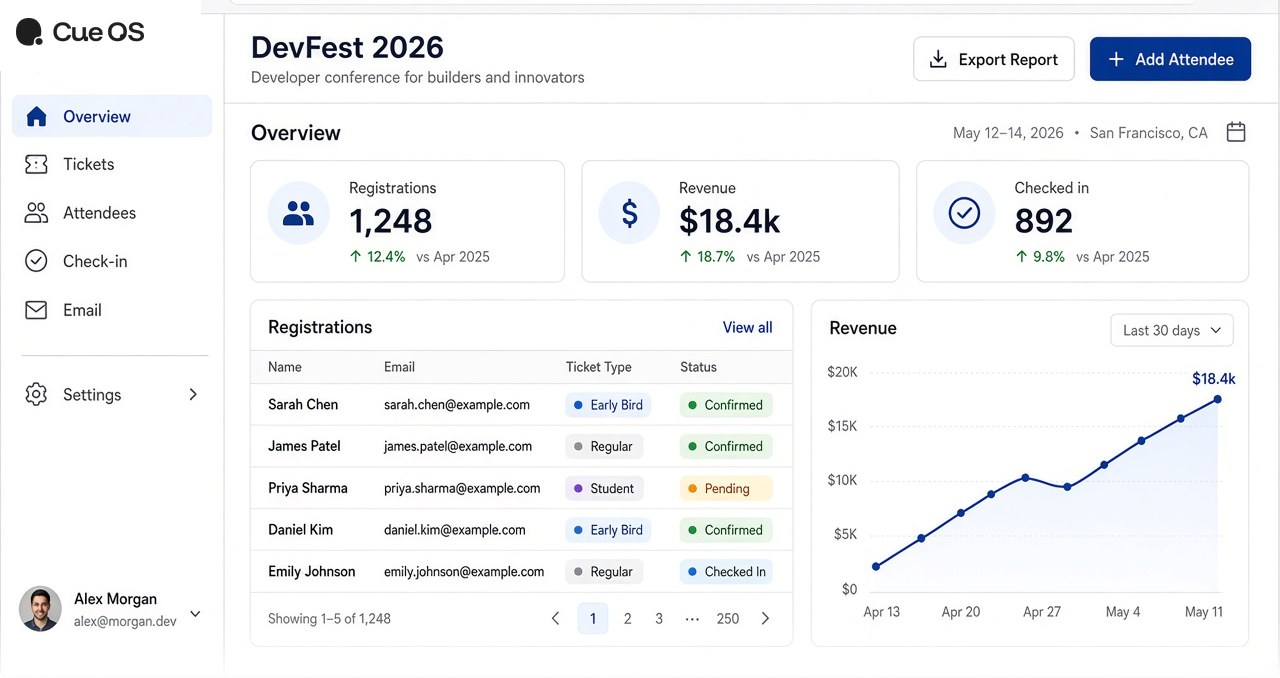The width and height of the screenshot is (1280, 678).
Task: Select the Sarah Chen name cell
Action: [x=303, y=405]
